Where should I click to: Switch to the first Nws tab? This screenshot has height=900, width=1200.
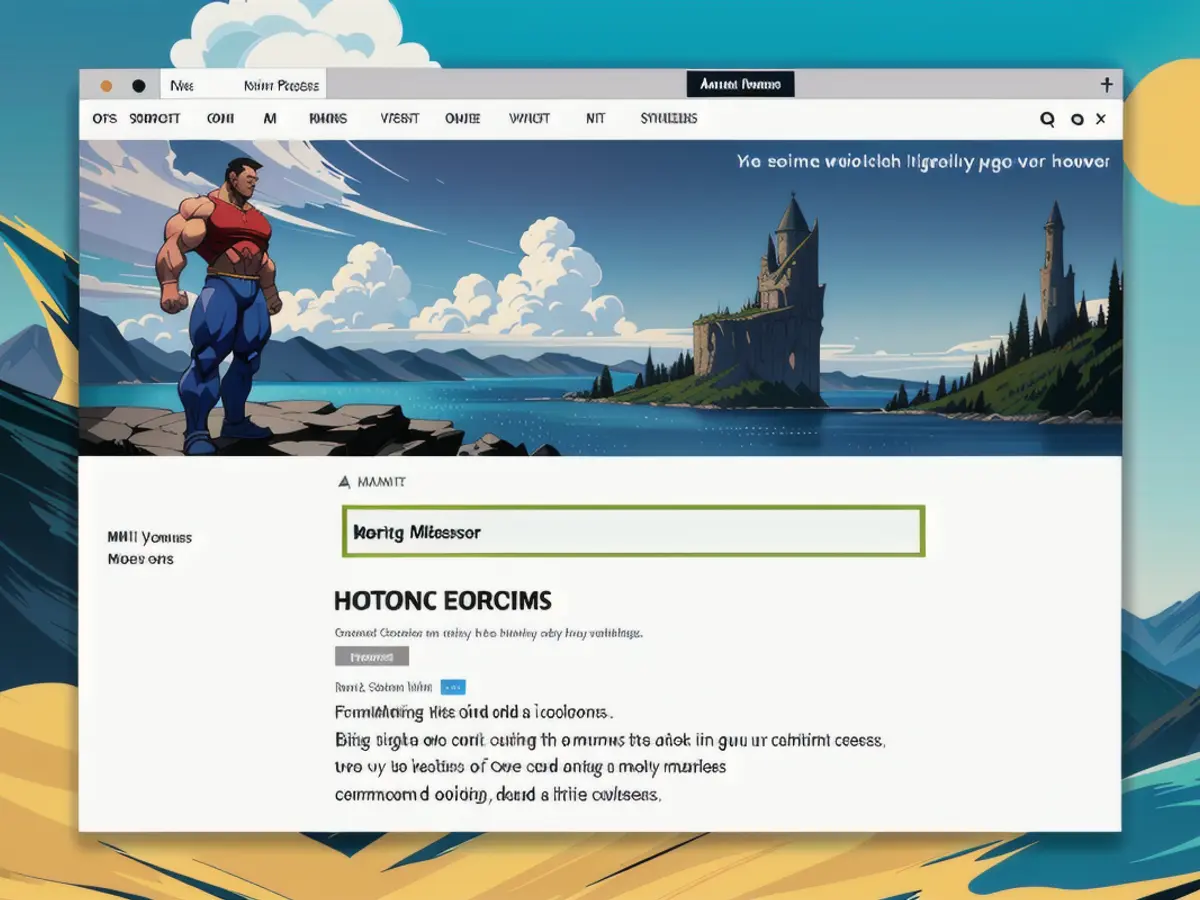(x=182, y=86)
